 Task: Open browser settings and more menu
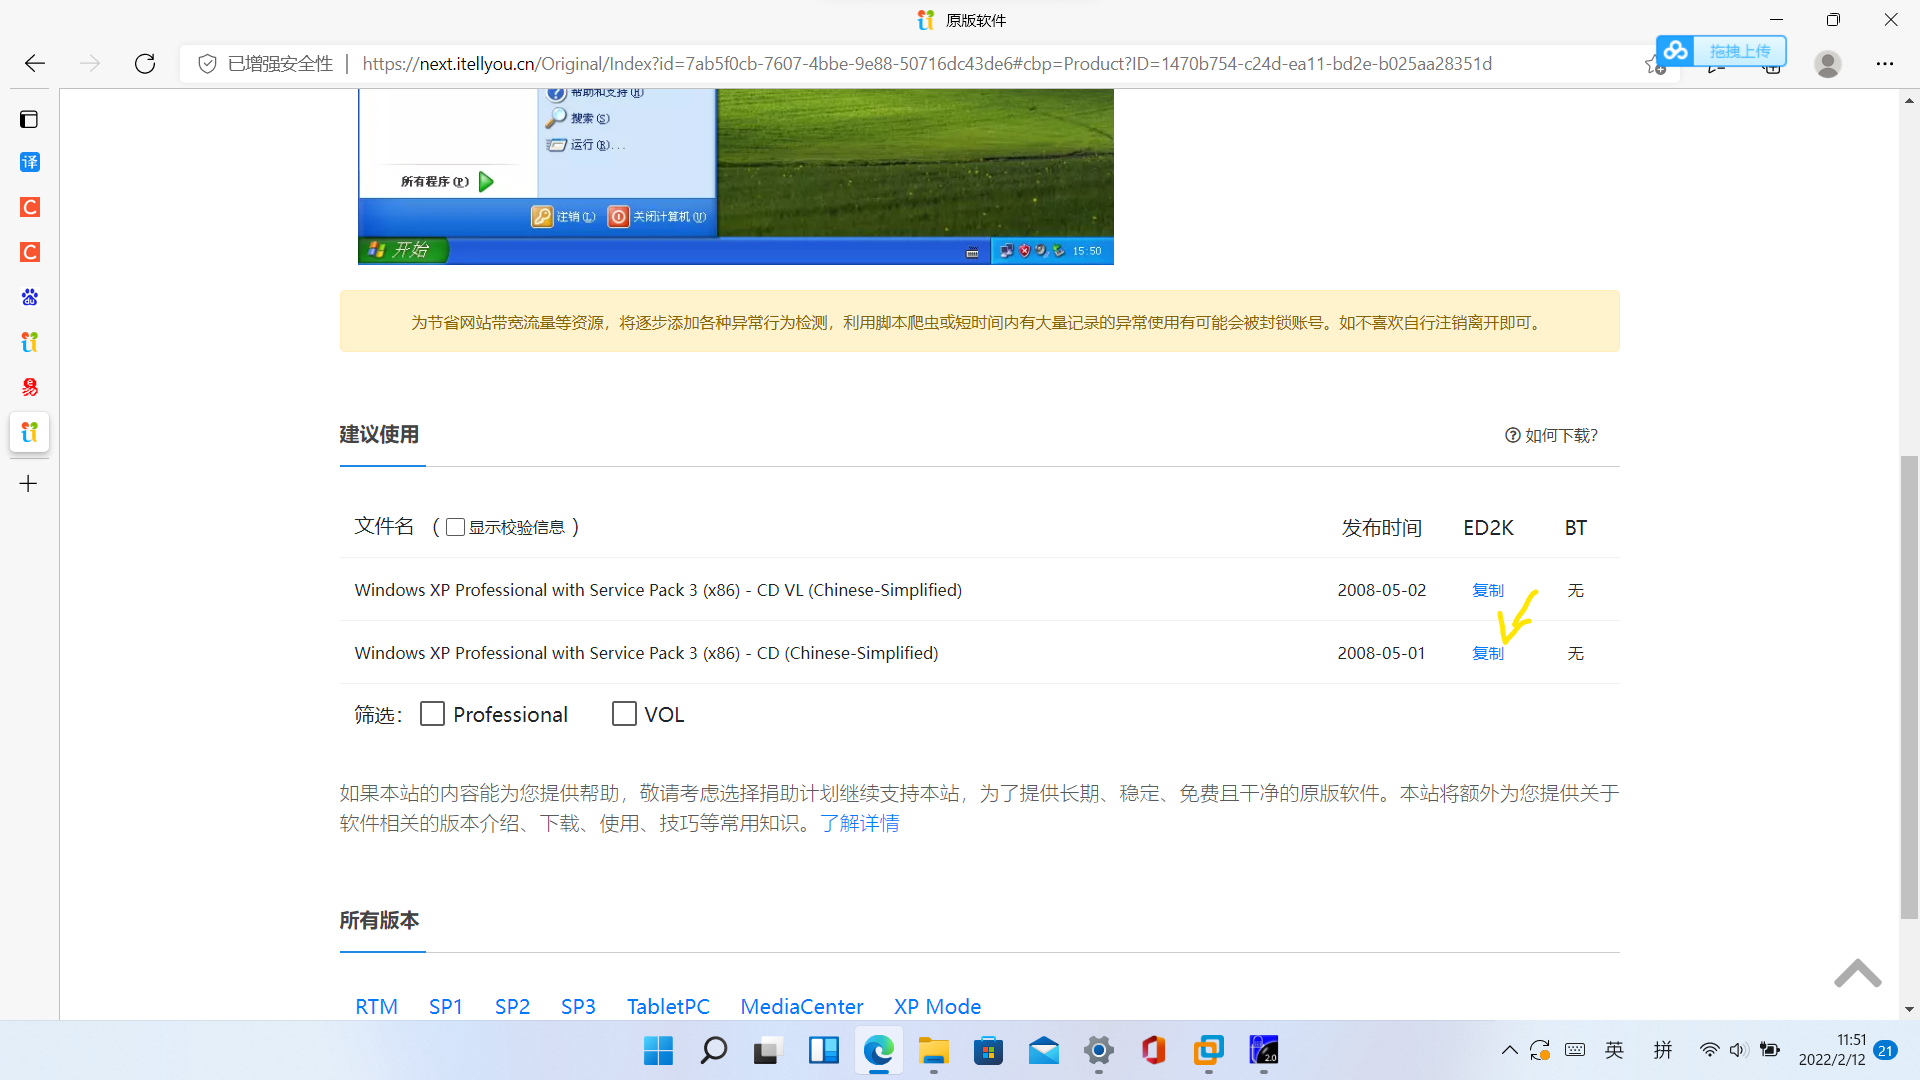pyautogui.click(x=1885, y=64)
